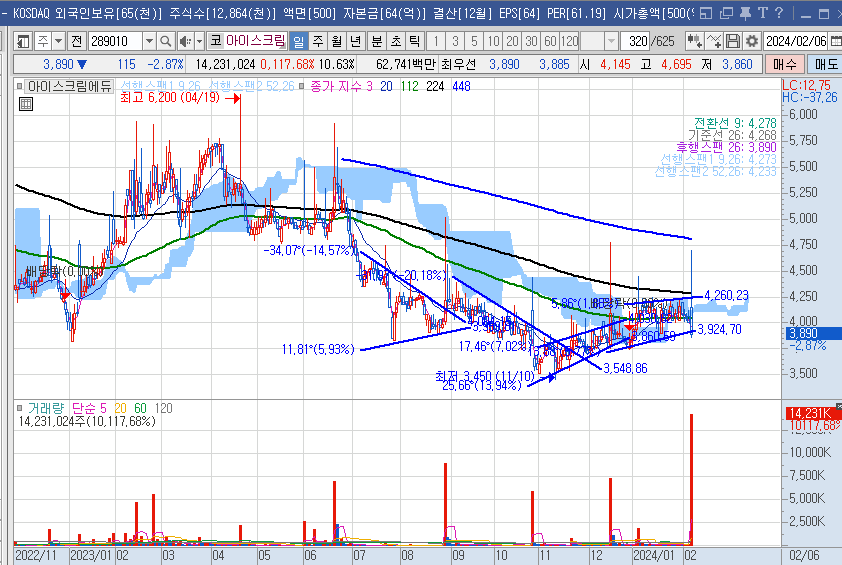Click the speaker sound alert icon
The height and width of the screenshot is (565, 842).
pos(185,41)
